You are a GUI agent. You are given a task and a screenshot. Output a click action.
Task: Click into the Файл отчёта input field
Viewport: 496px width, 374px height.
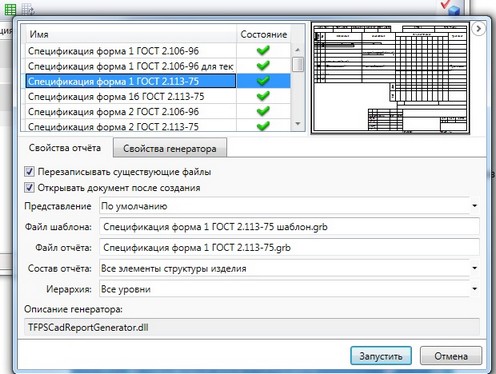click(289, 247)
